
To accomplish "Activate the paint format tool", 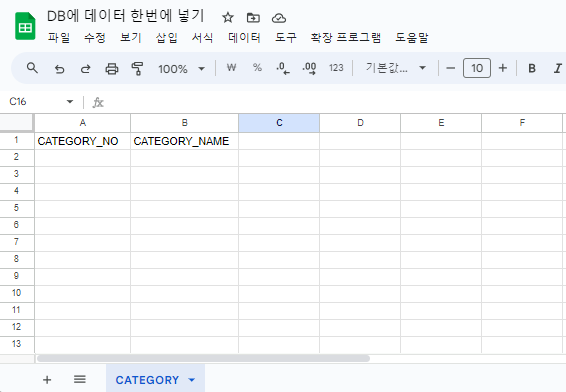I will [137, 68].
